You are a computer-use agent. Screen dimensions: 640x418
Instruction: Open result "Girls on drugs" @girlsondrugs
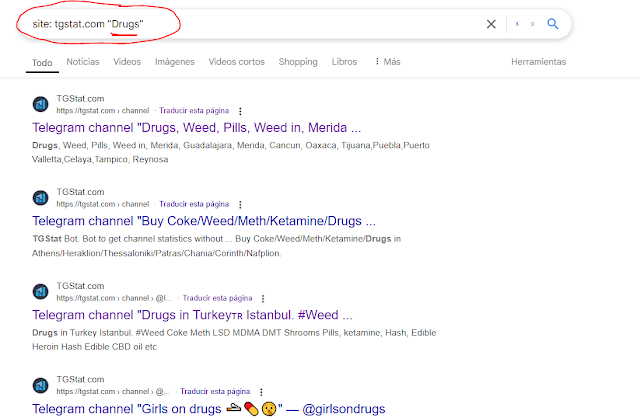point(209,409)
